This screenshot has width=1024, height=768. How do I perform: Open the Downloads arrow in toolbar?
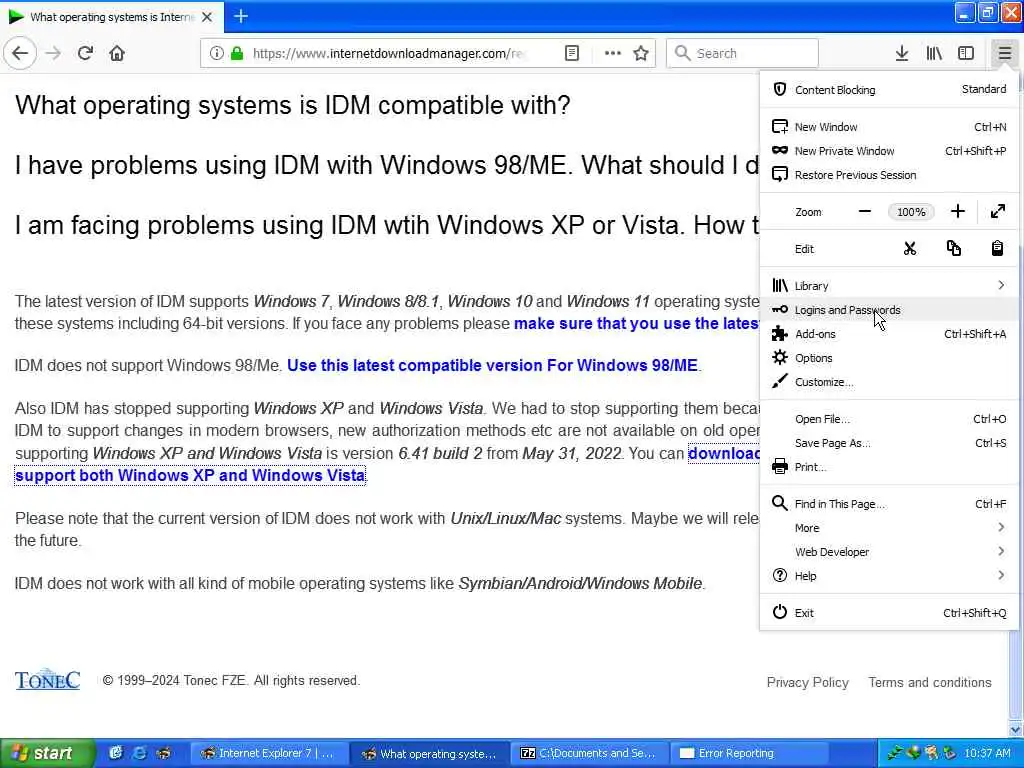coord(902,53)
